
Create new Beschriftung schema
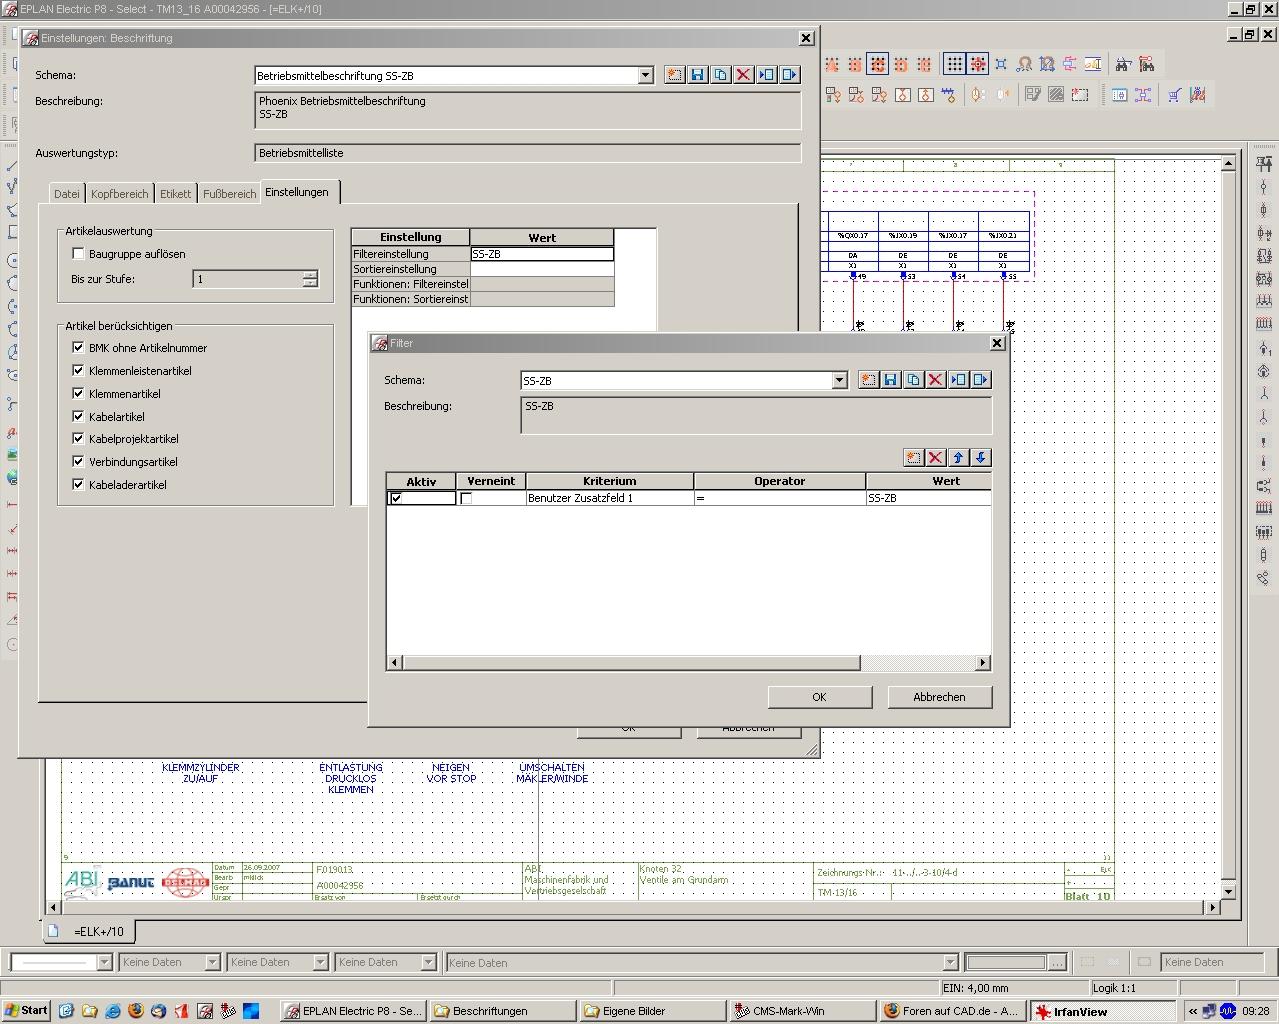(675, 75)
